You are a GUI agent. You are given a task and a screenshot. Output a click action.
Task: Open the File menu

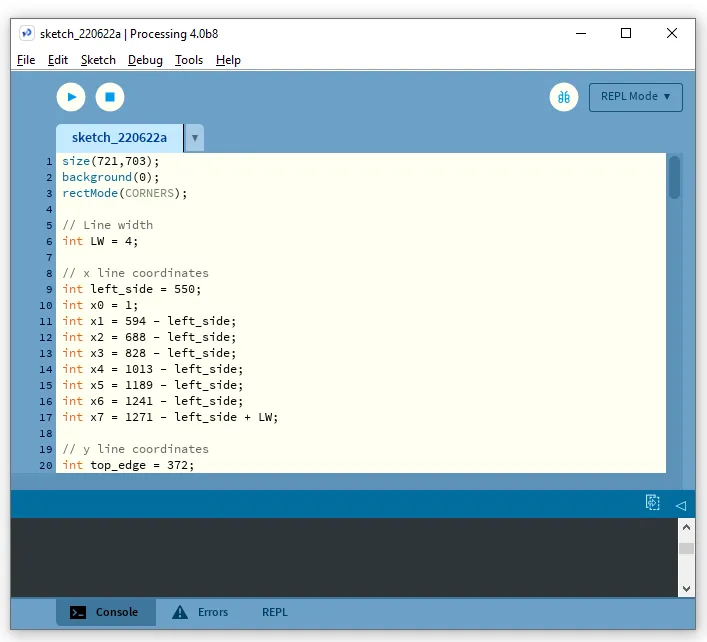pos(26,60)
